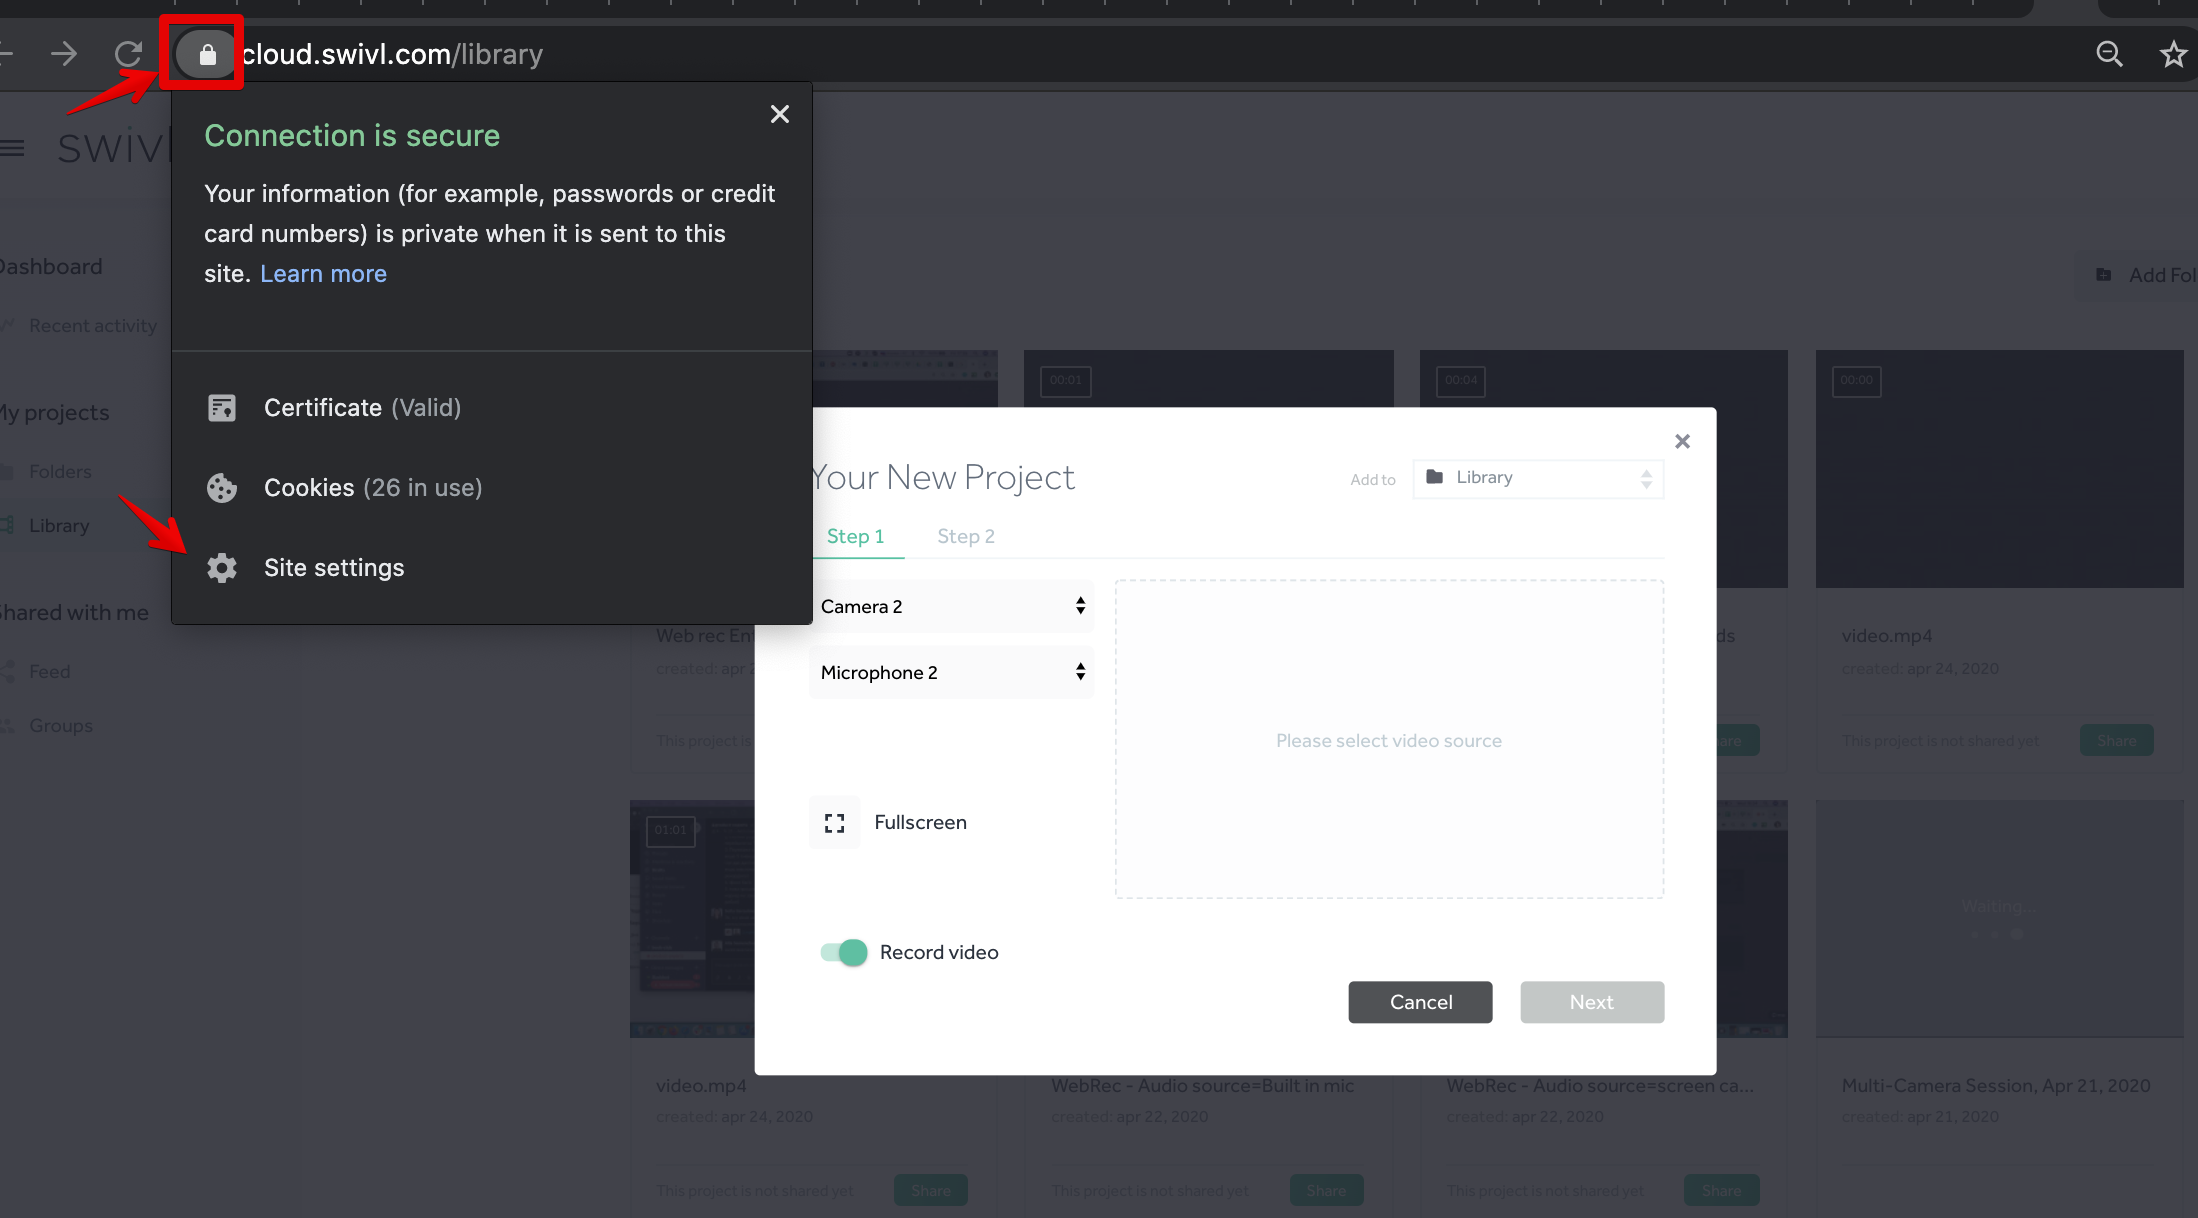The width and height of the screenshot is (2198, 1218).
Task: Click the browser reload icon
Action: (128, 54)
